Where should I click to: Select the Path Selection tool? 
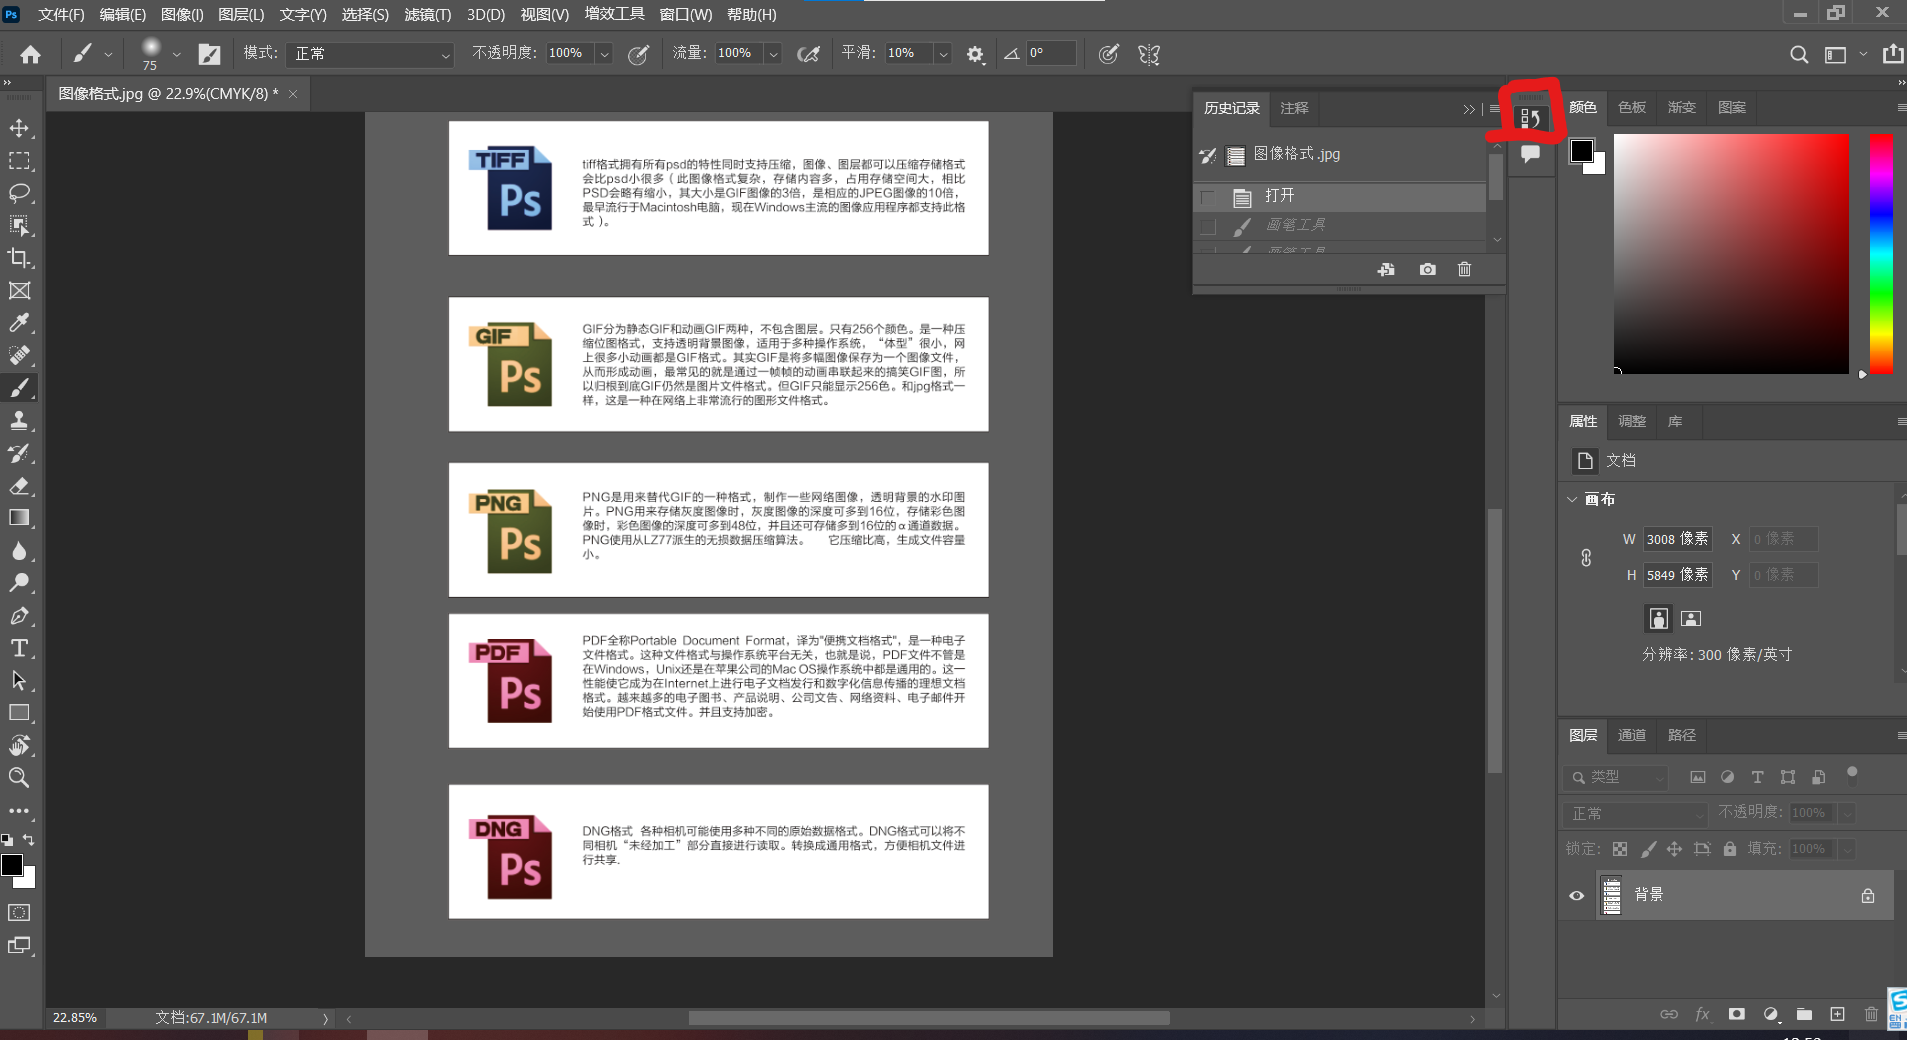pyautogui.click(x=19, y=681)
